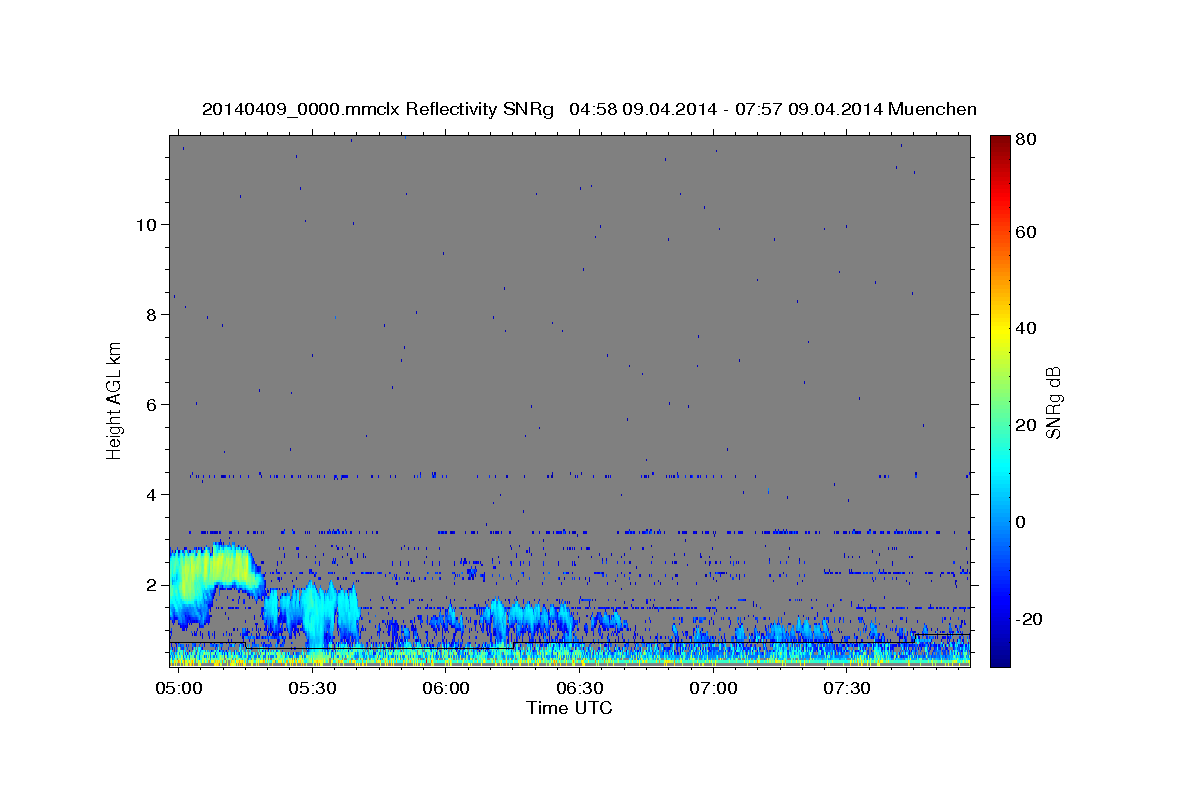Screen dimensions: 1200x800
Task: Click the plot title text starting 20140409_0000.mmclx
Action: tap(589, 109)
